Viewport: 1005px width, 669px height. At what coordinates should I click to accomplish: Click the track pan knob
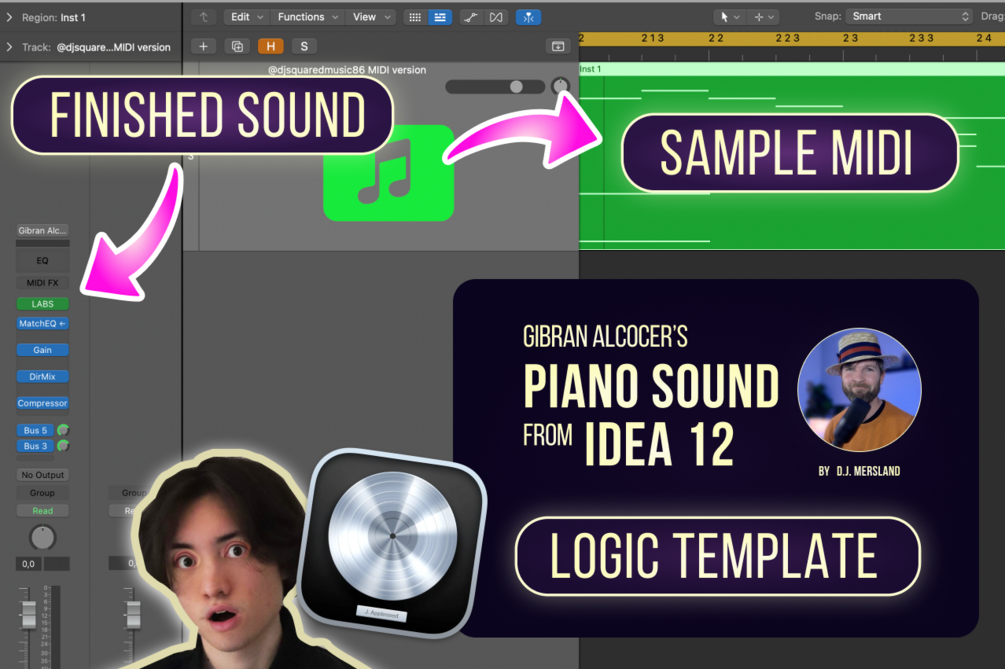(x=560, y=87)
